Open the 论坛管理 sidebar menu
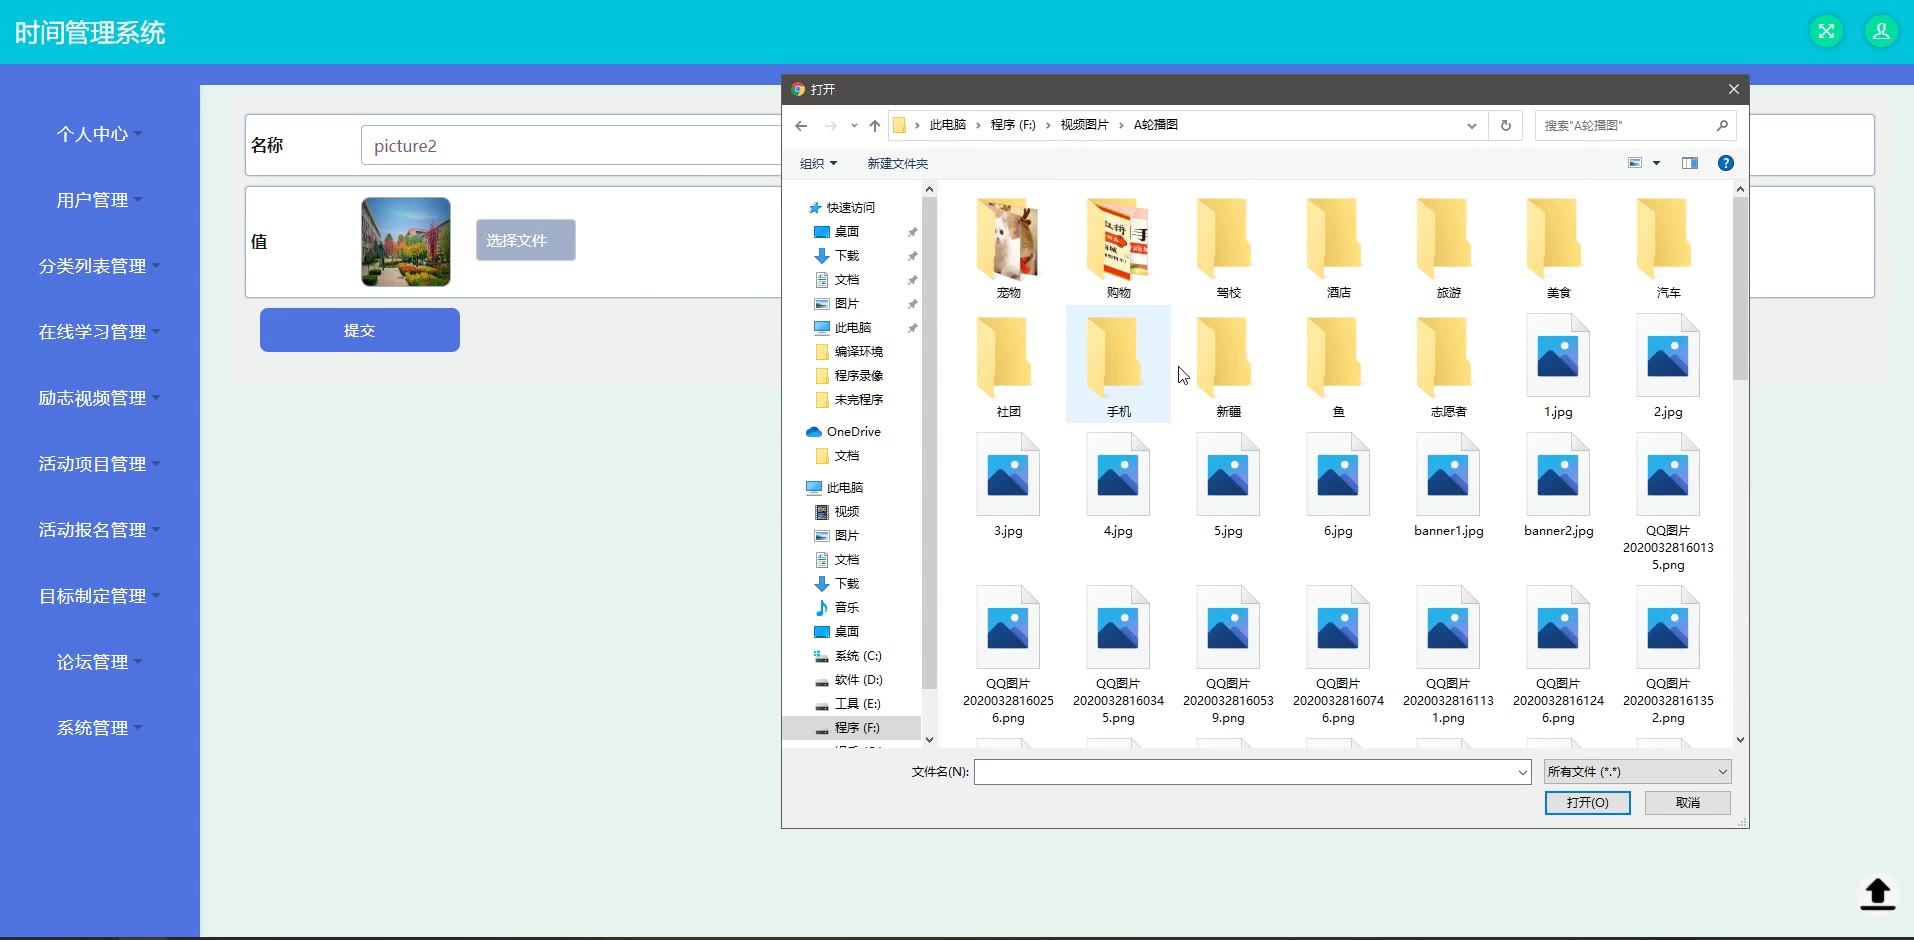The image size is (1914, 940). [93, 662]
